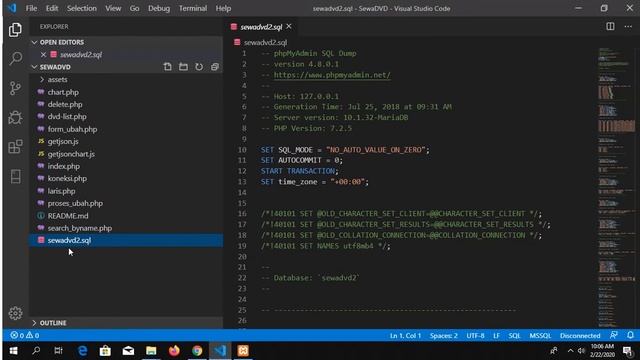Click Windows Start button
Screen dimensions: 640x360
13,351
